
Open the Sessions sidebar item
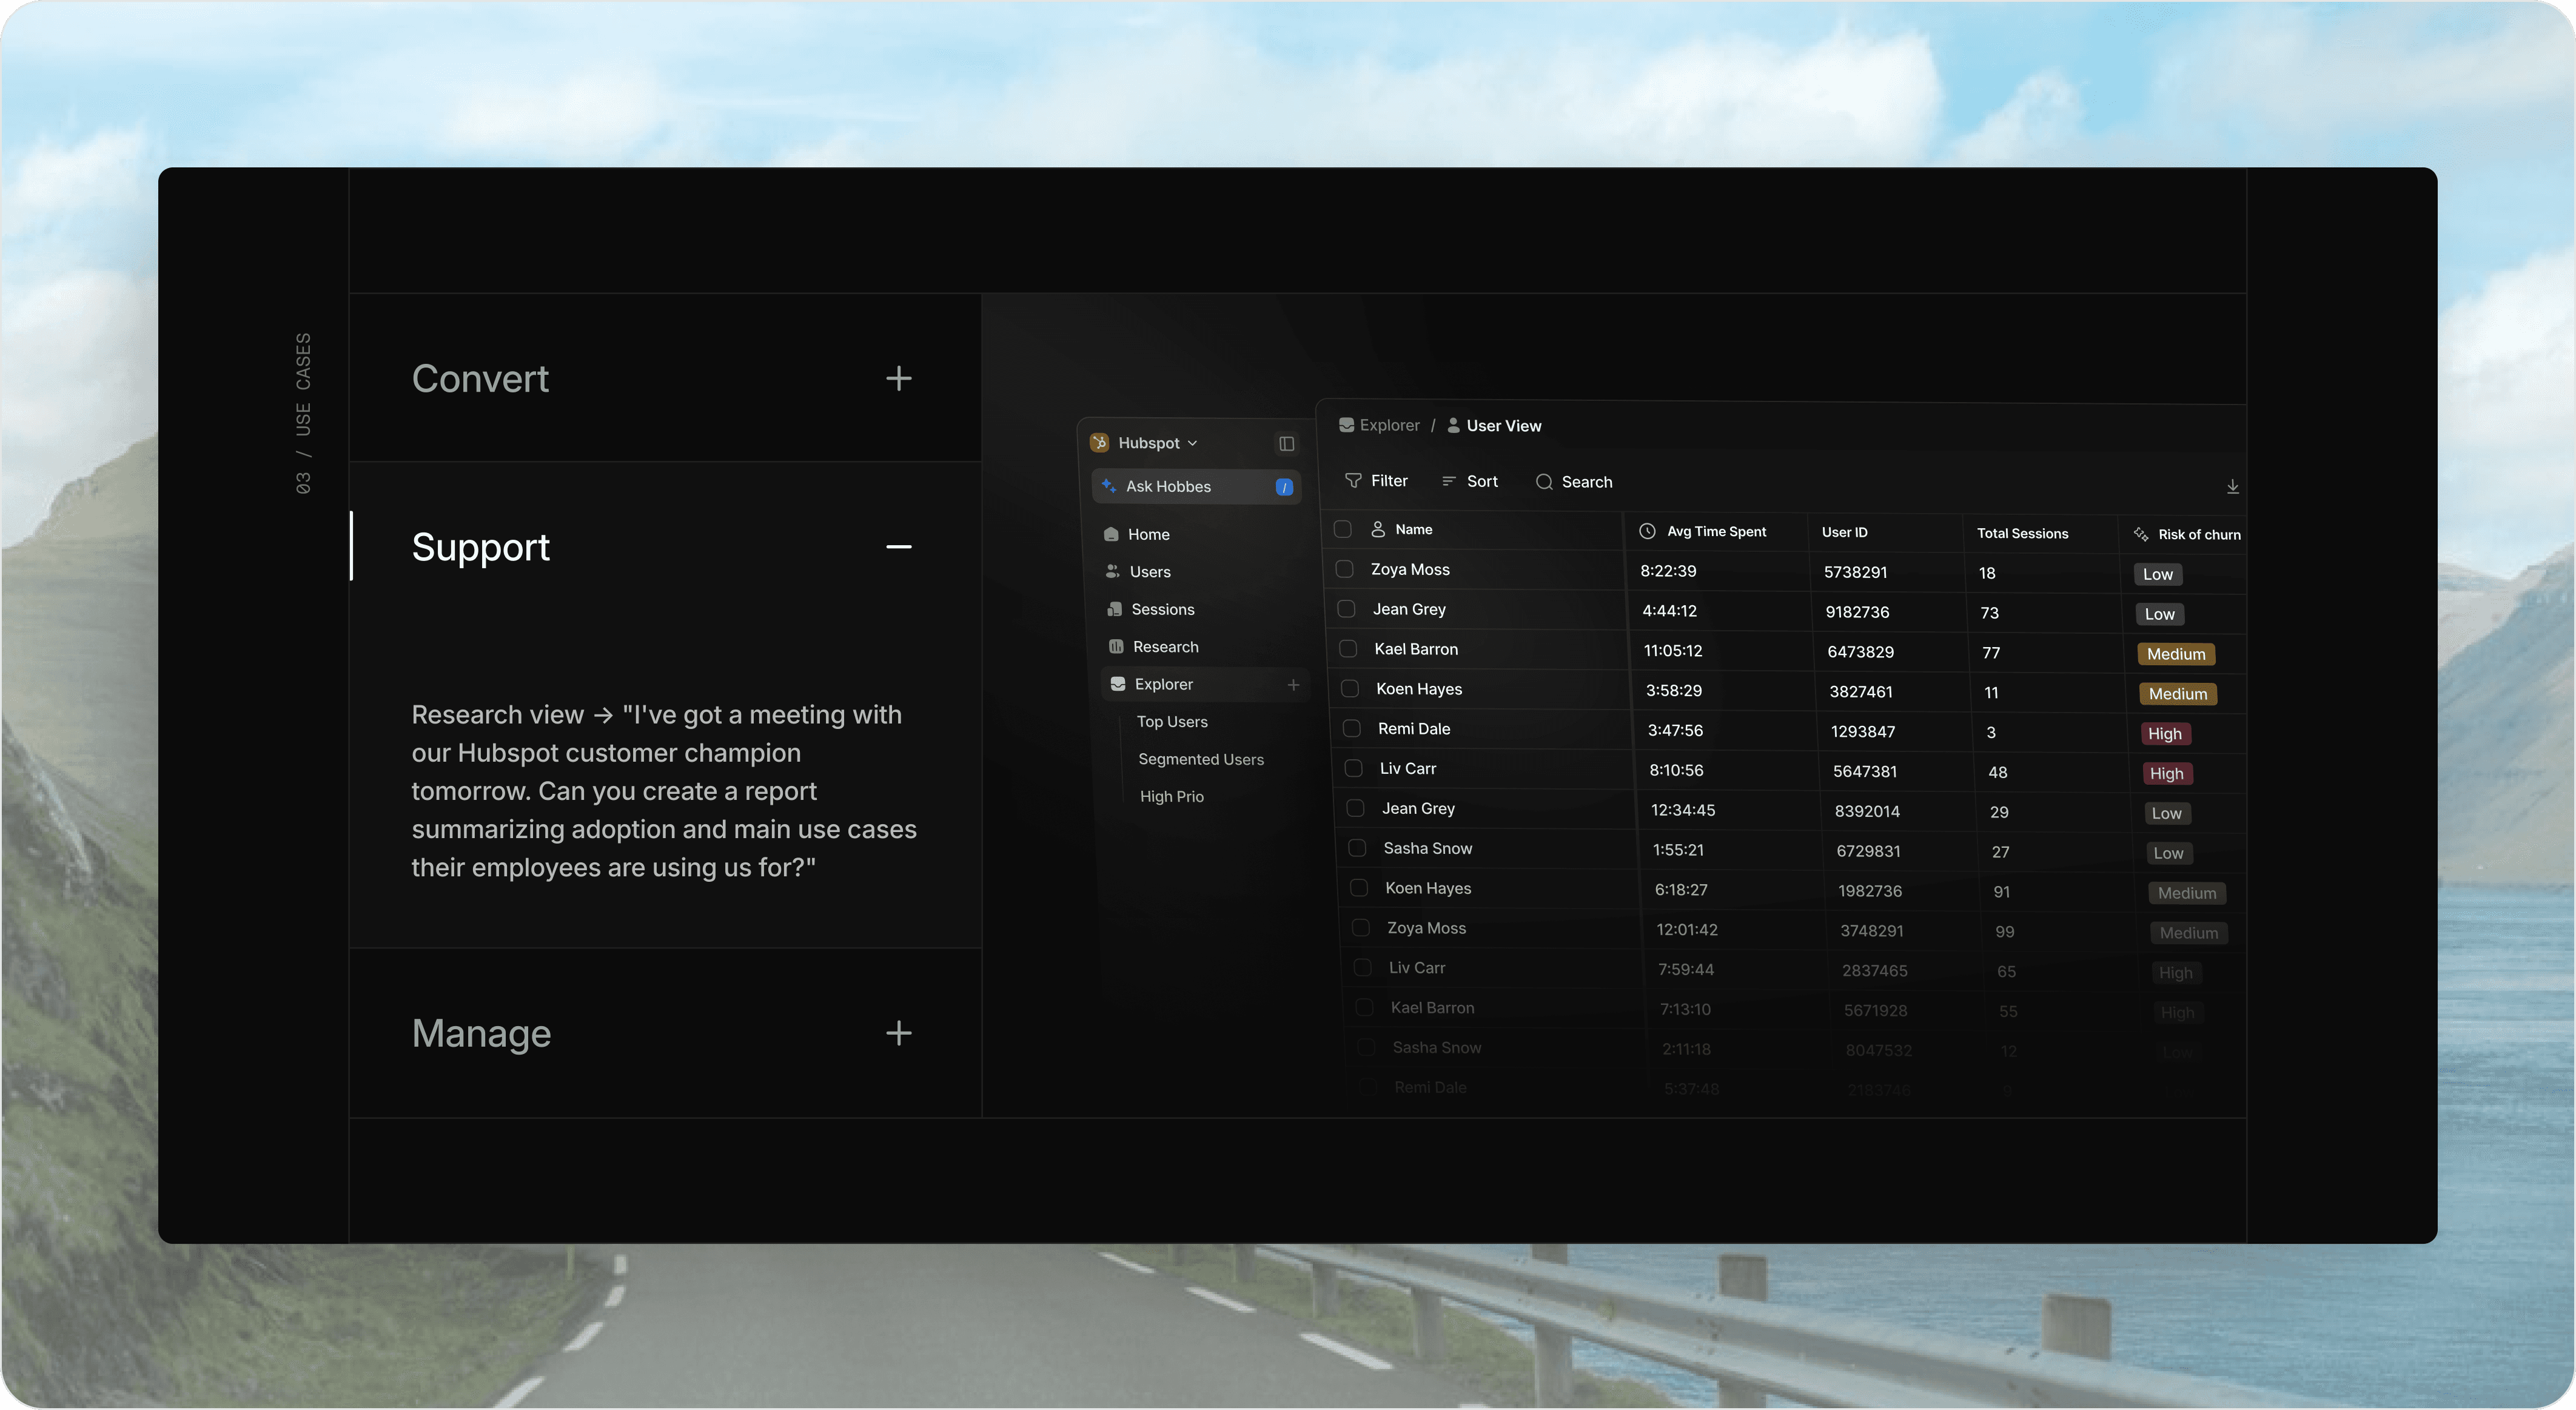tap(1162, 609)
